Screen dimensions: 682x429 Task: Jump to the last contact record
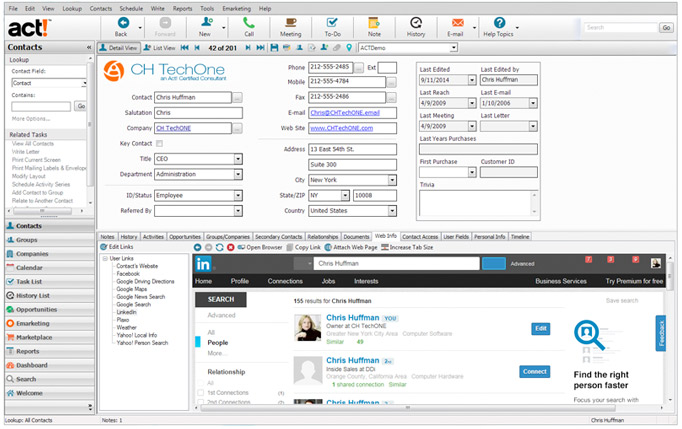pyautogui.click(x=261, y=48)
